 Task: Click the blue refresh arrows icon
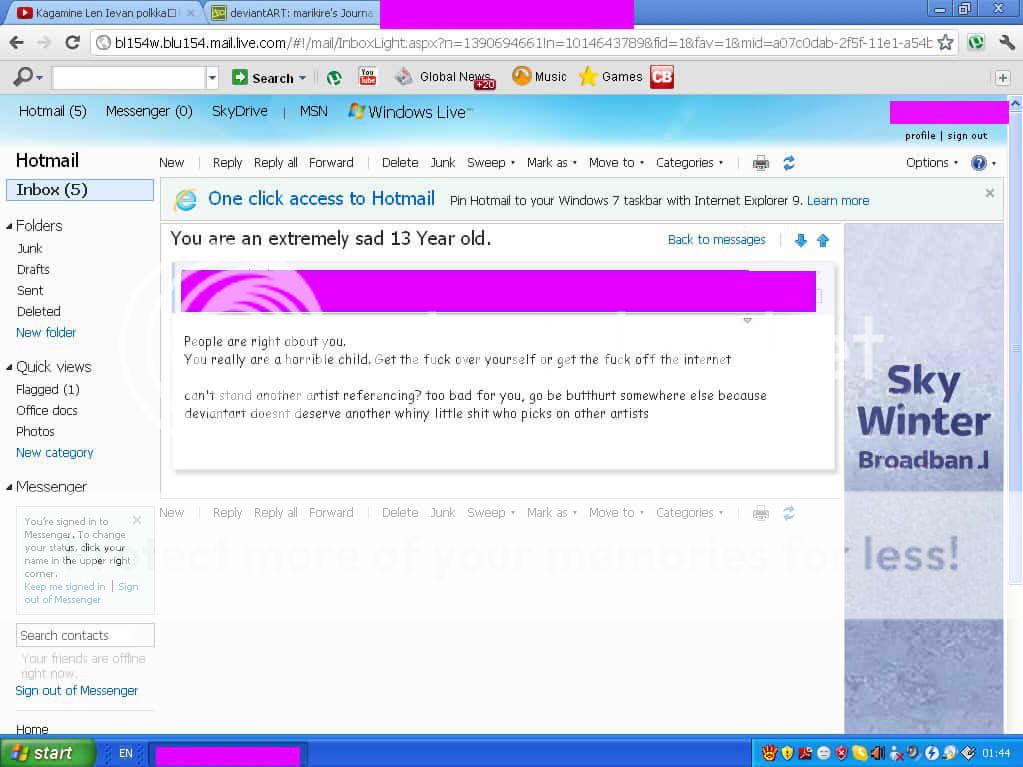pos(789,163)
